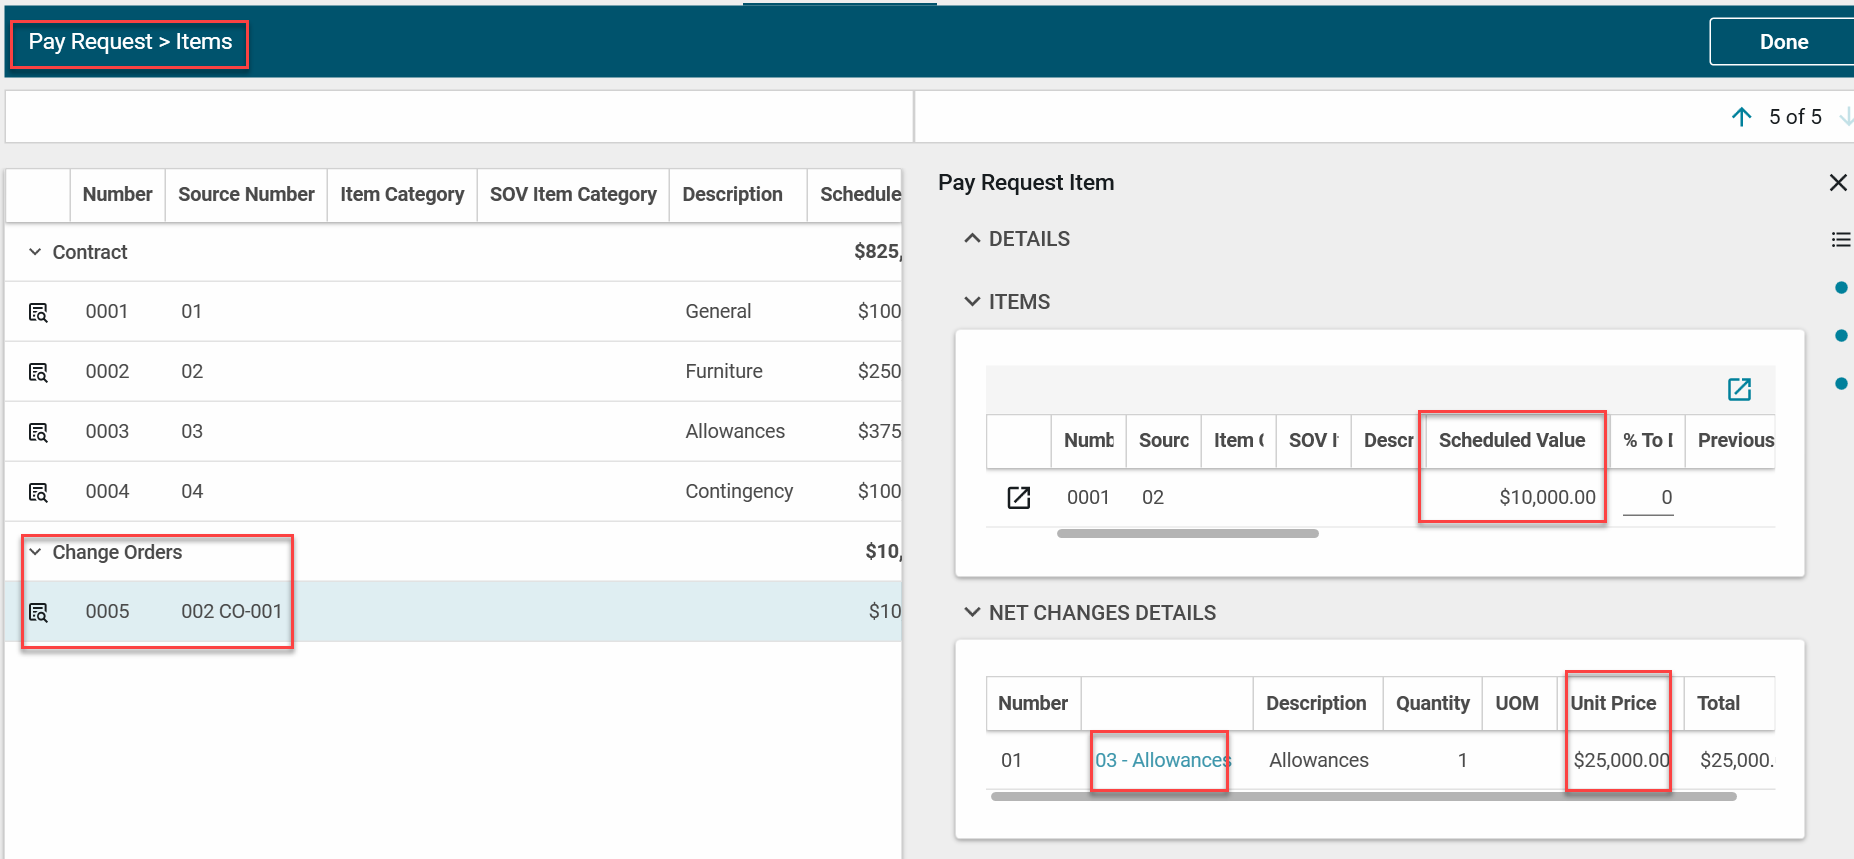Click the Items table horizontal scrollbar
Screen dimensions: 1854x859
(x=1187, y=534)
